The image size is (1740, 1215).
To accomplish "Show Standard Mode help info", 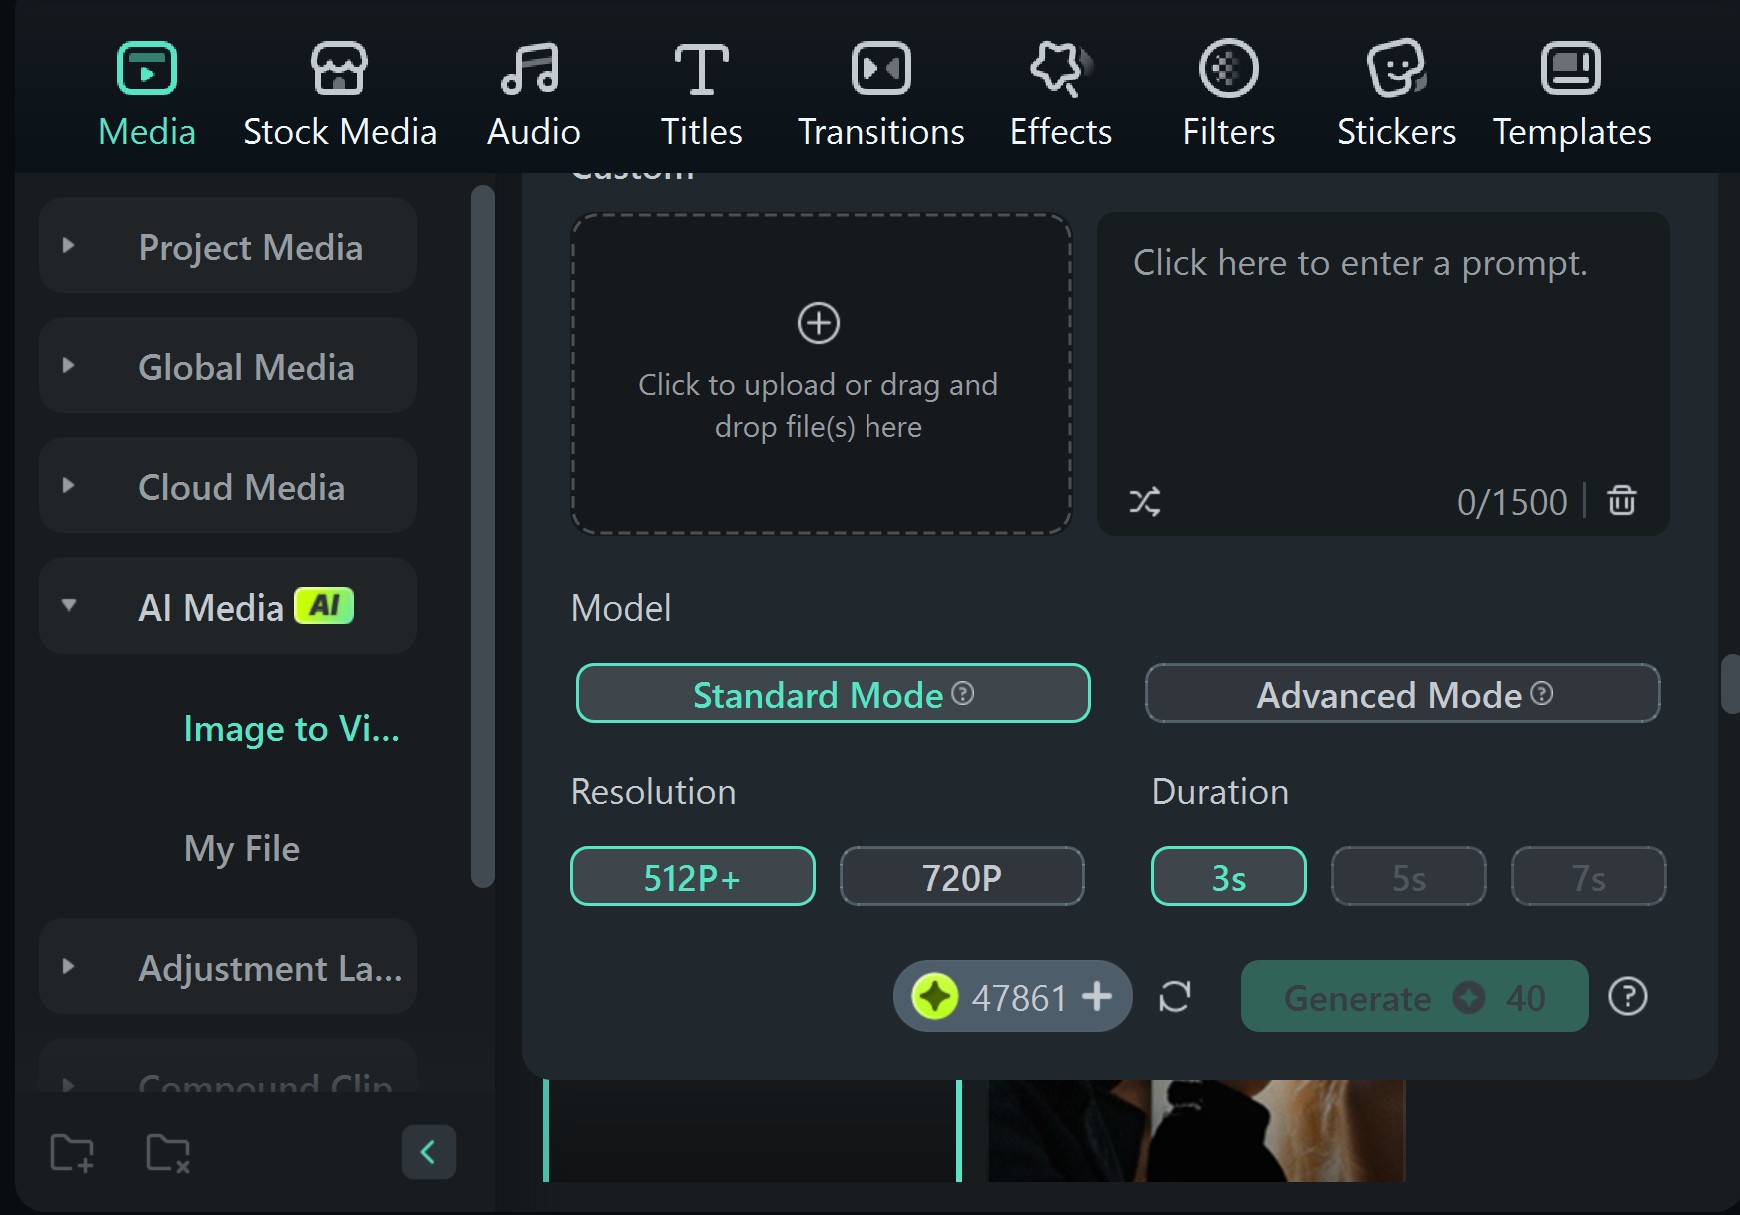I will click(963, 693).
